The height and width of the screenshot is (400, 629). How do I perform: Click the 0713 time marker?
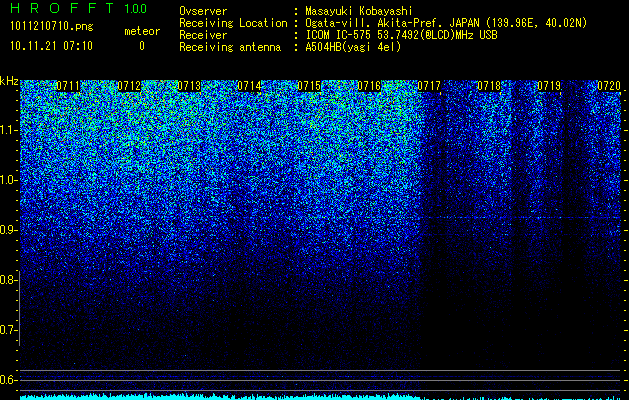click(x=189, y=86)
